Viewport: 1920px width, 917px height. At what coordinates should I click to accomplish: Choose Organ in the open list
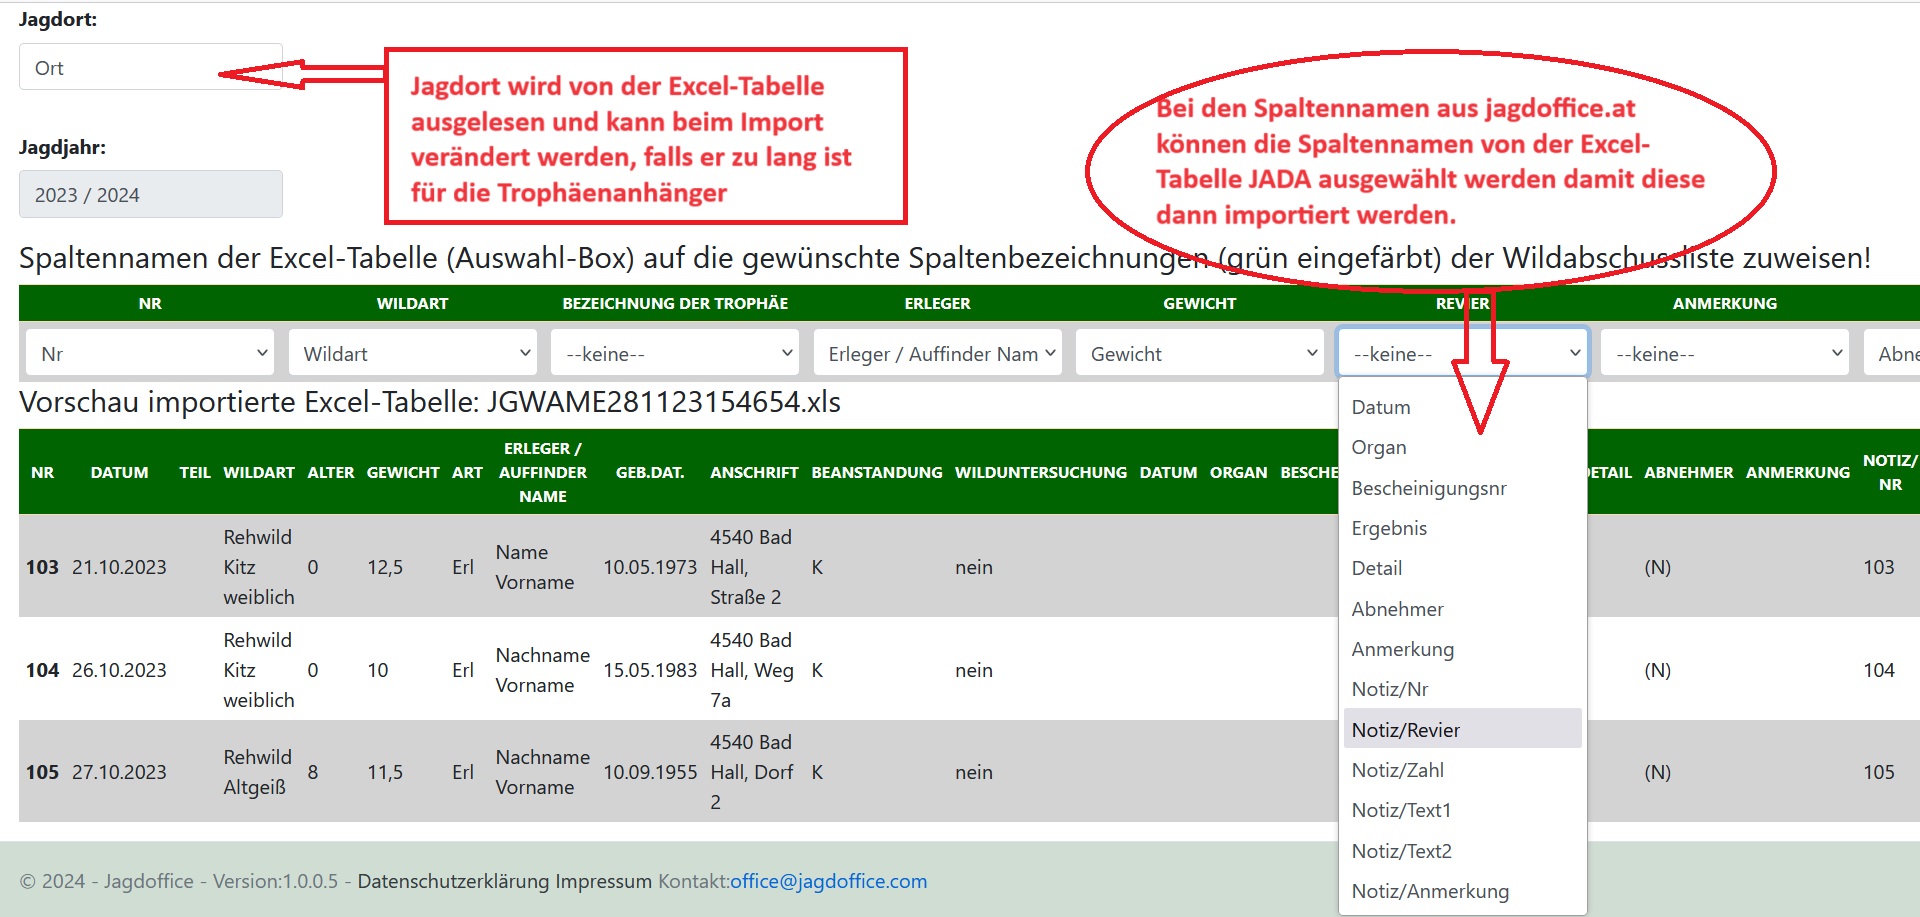(x=1379, y=447)
